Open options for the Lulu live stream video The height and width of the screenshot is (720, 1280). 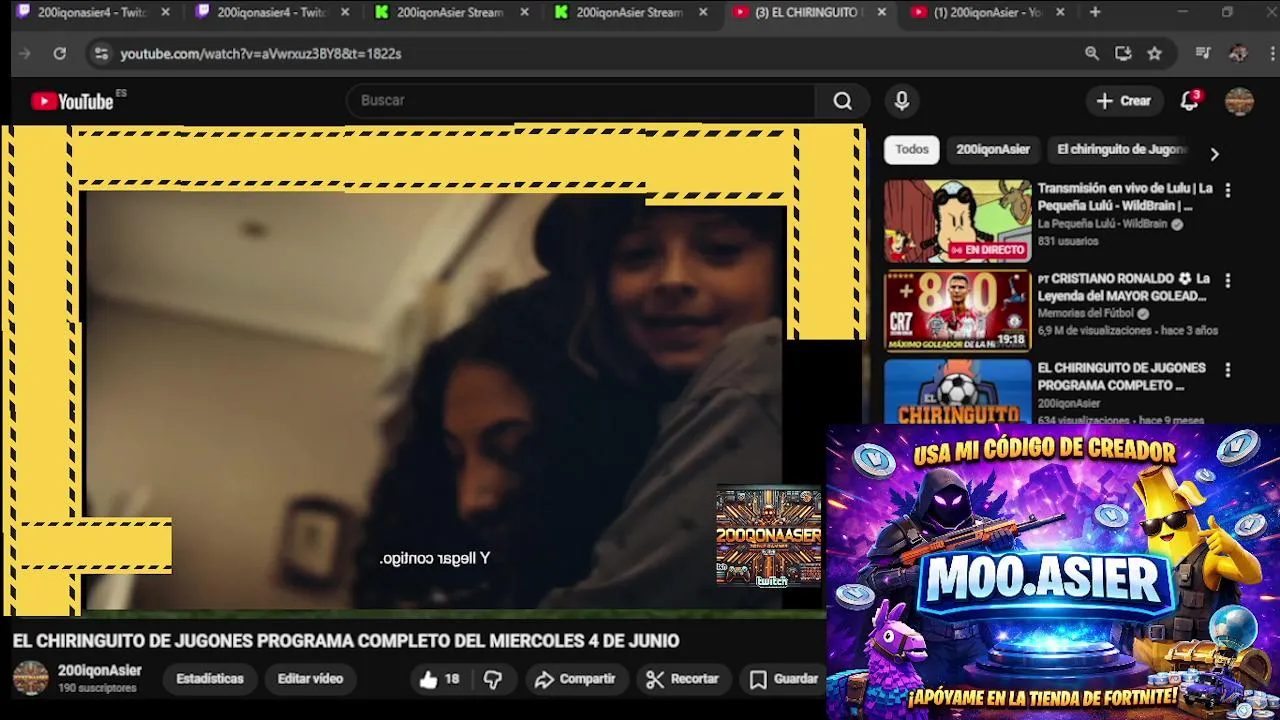1227,190
